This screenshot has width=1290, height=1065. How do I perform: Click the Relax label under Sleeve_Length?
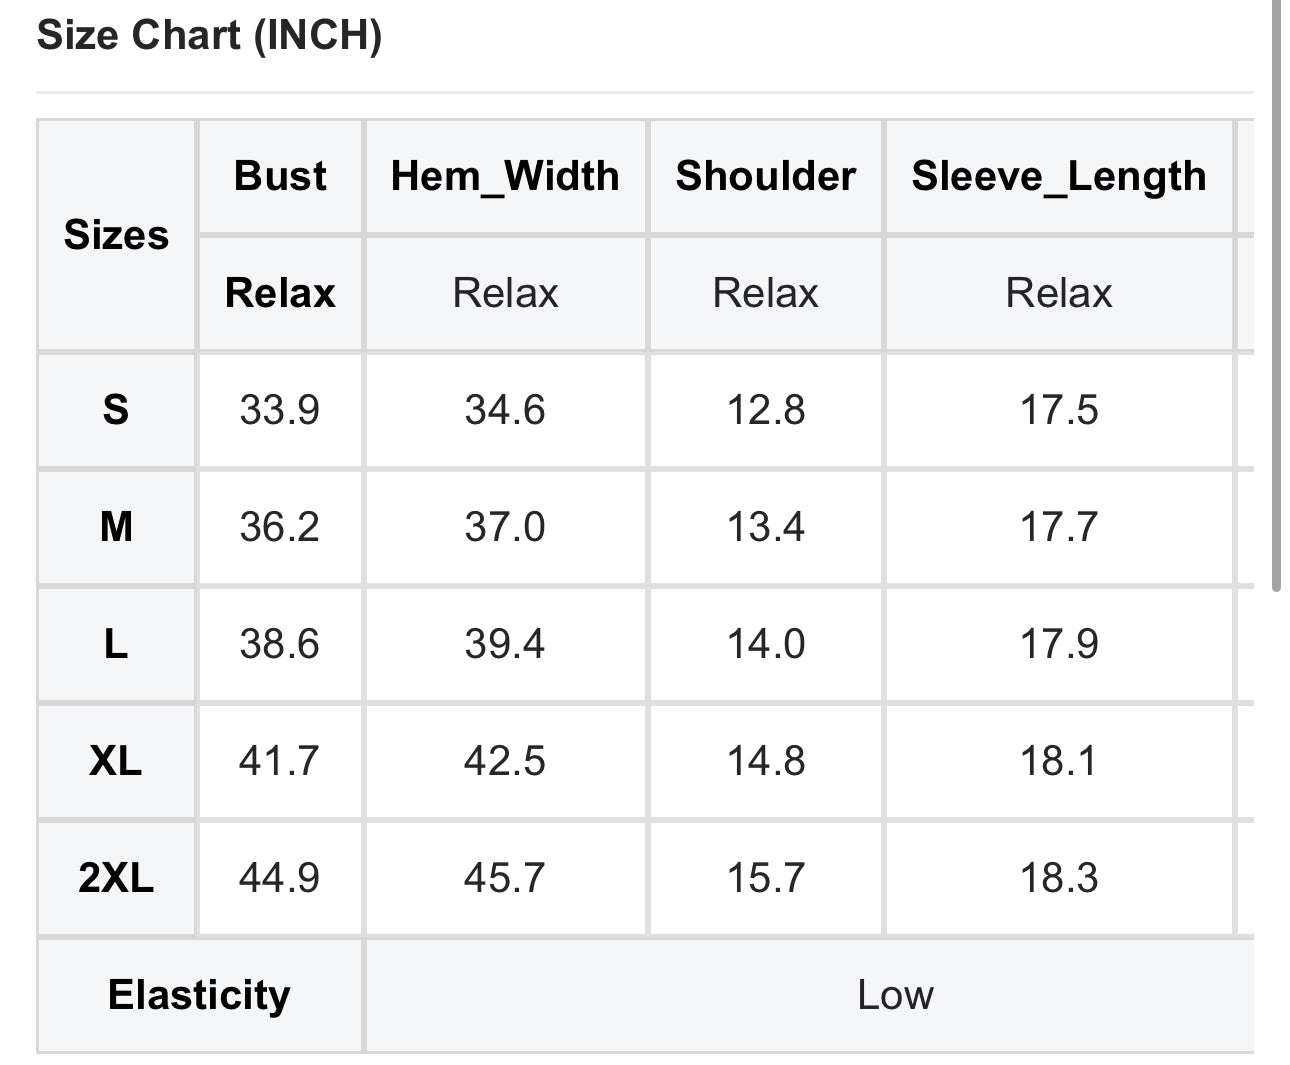point(1058,293)
